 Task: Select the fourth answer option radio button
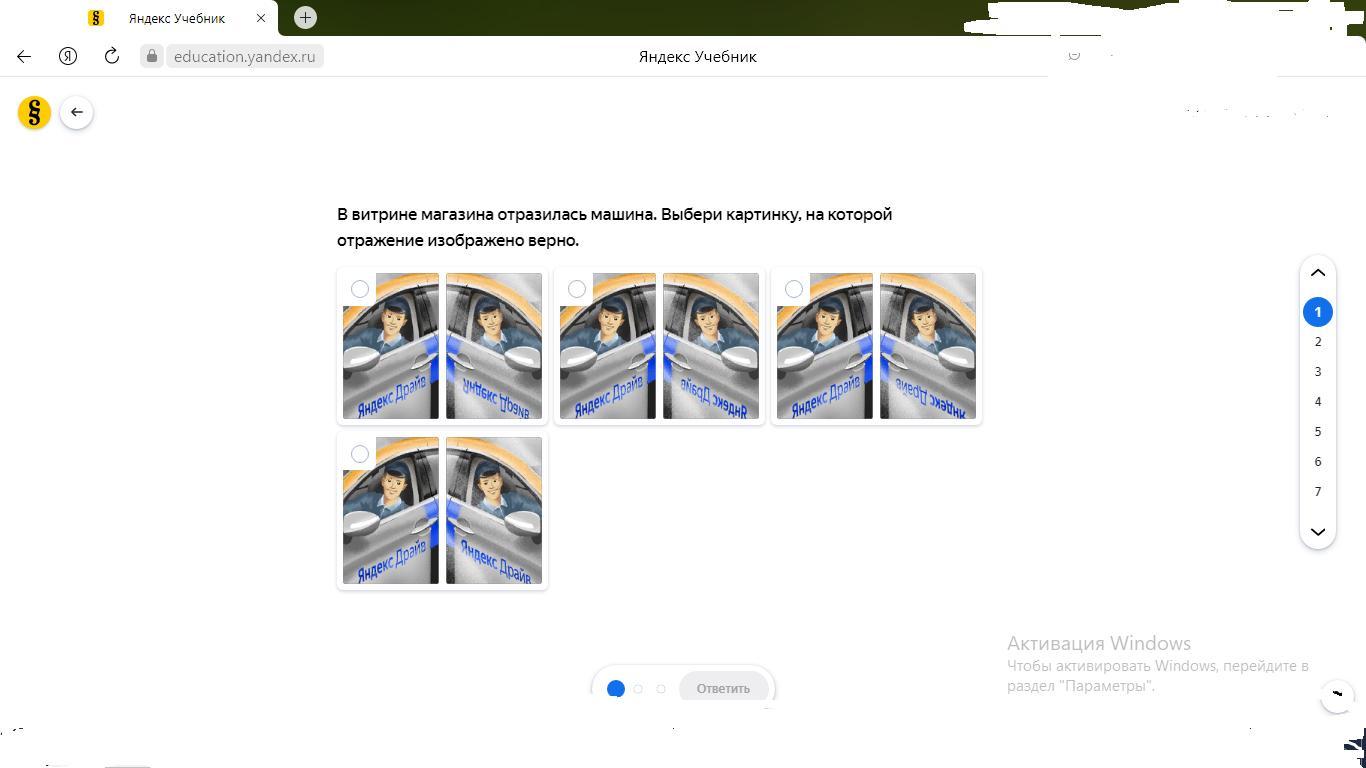tap(360, 454)
